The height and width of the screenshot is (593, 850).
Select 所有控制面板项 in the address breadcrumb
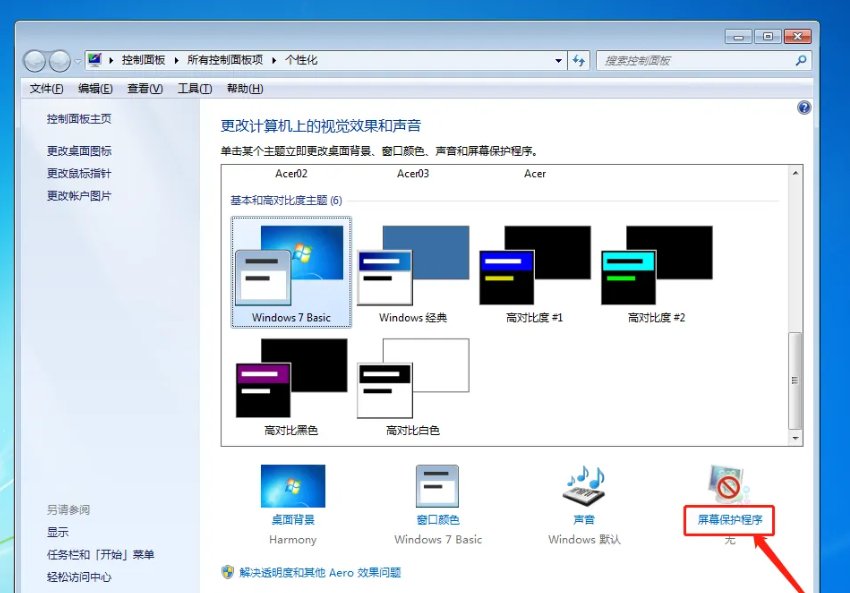[225, 60]
